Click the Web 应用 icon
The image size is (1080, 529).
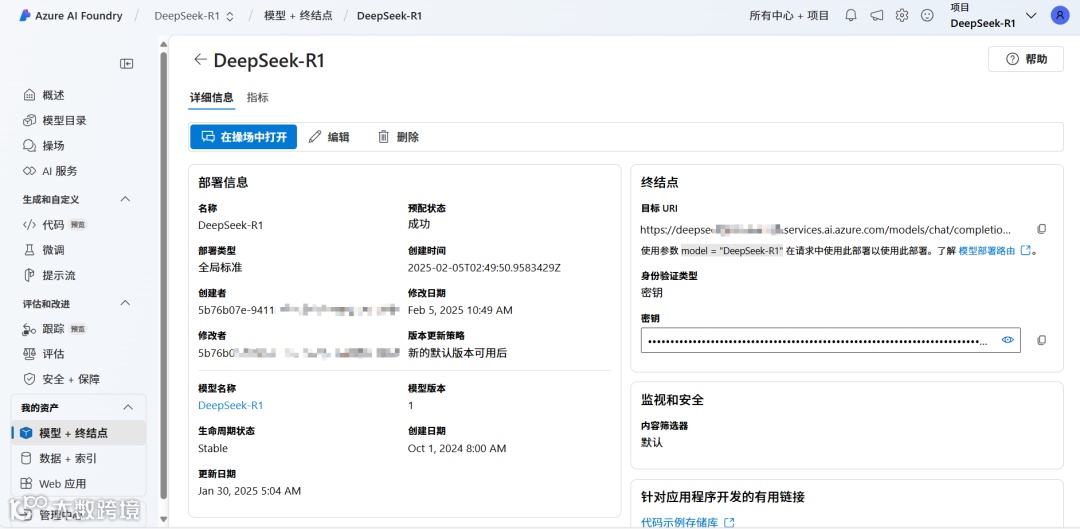pyautogui.click(x=26, y=484)
